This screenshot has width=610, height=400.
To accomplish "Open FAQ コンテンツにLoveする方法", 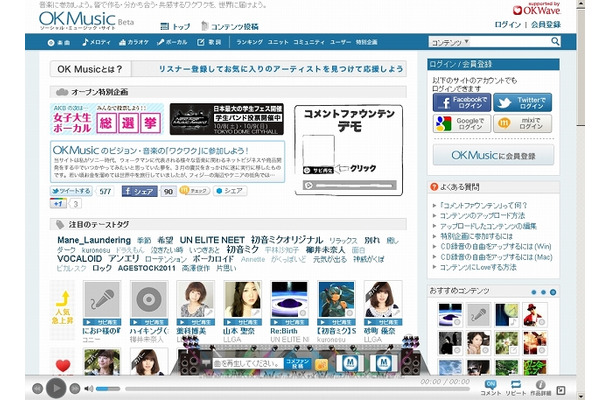I will coord(478,267).
